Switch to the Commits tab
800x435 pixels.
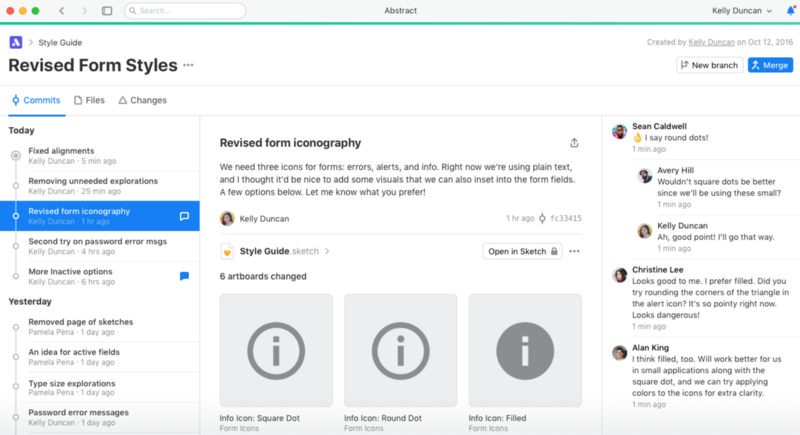36,100
